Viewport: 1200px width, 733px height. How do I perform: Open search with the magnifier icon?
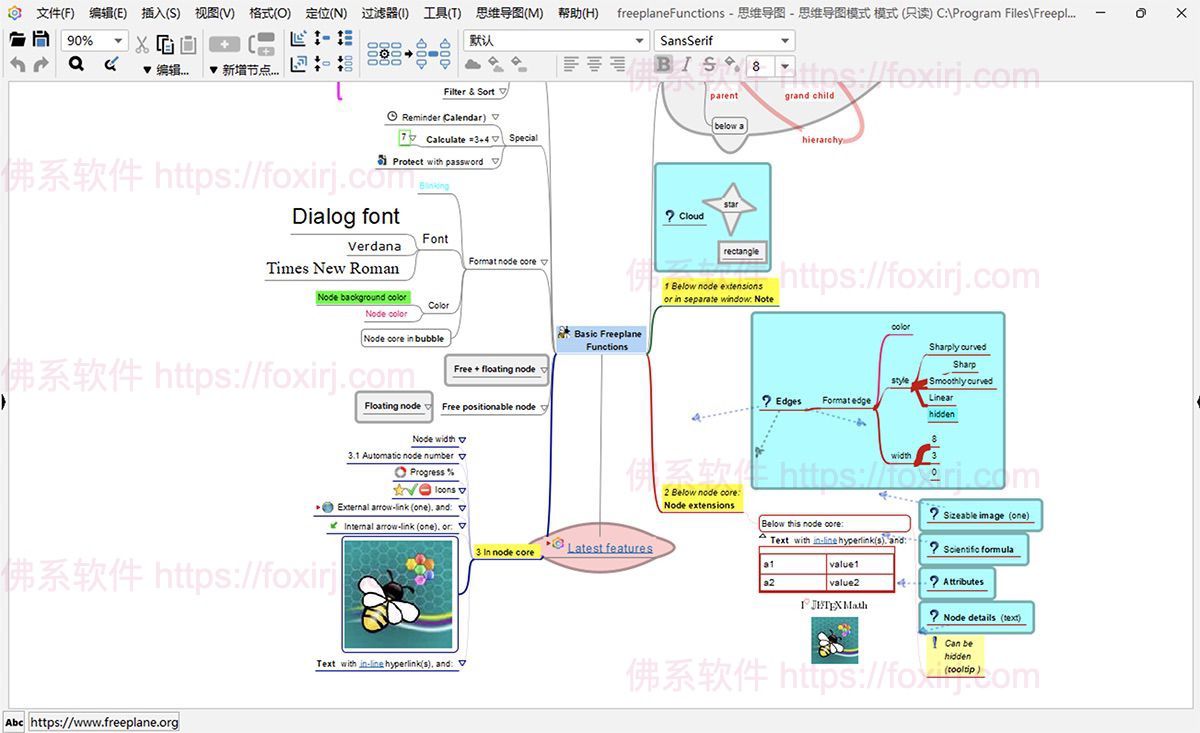pyautogui.click(x=76, y=64)
